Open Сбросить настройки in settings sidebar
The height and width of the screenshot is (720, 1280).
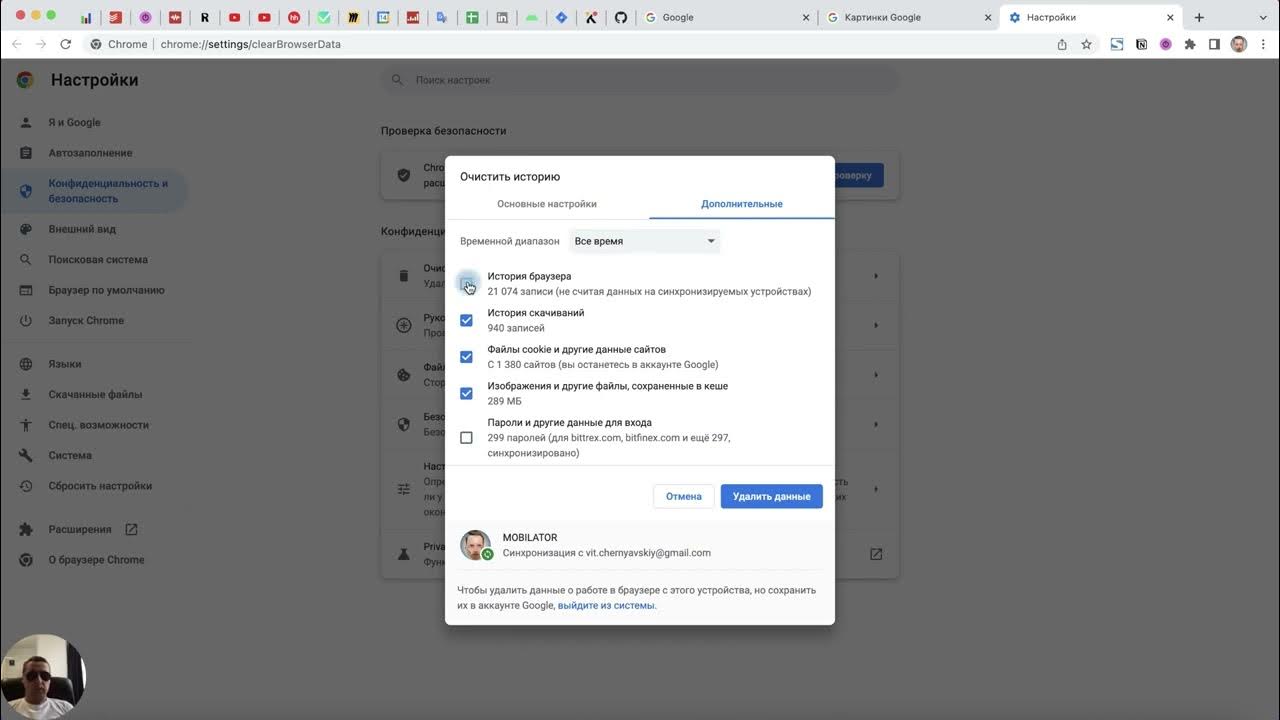coord(100,486)
